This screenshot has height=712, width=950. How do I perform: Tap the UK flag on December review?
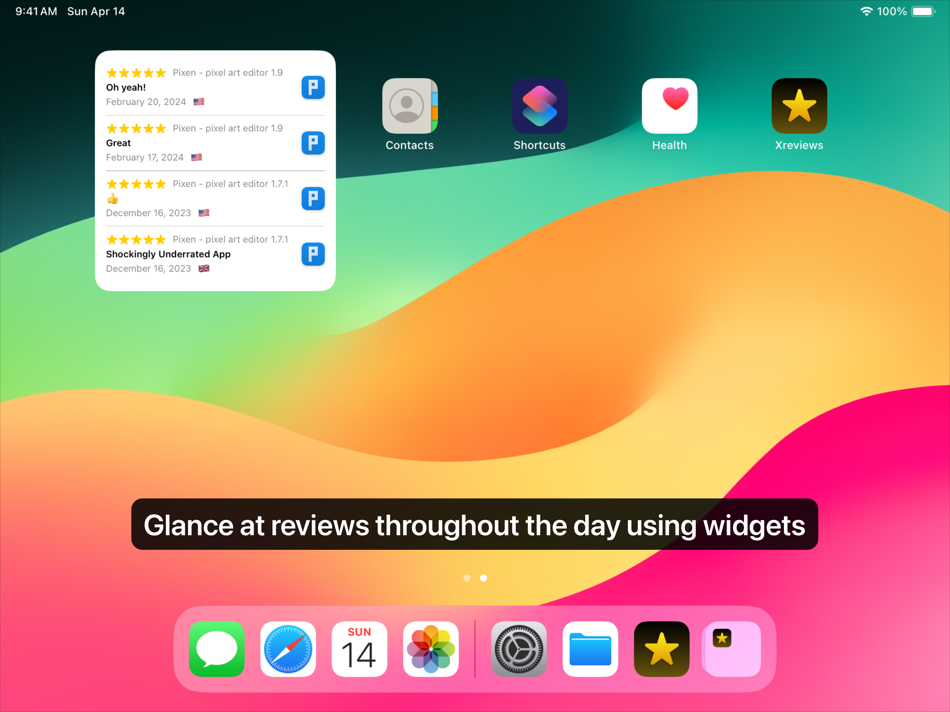point(204,268)
